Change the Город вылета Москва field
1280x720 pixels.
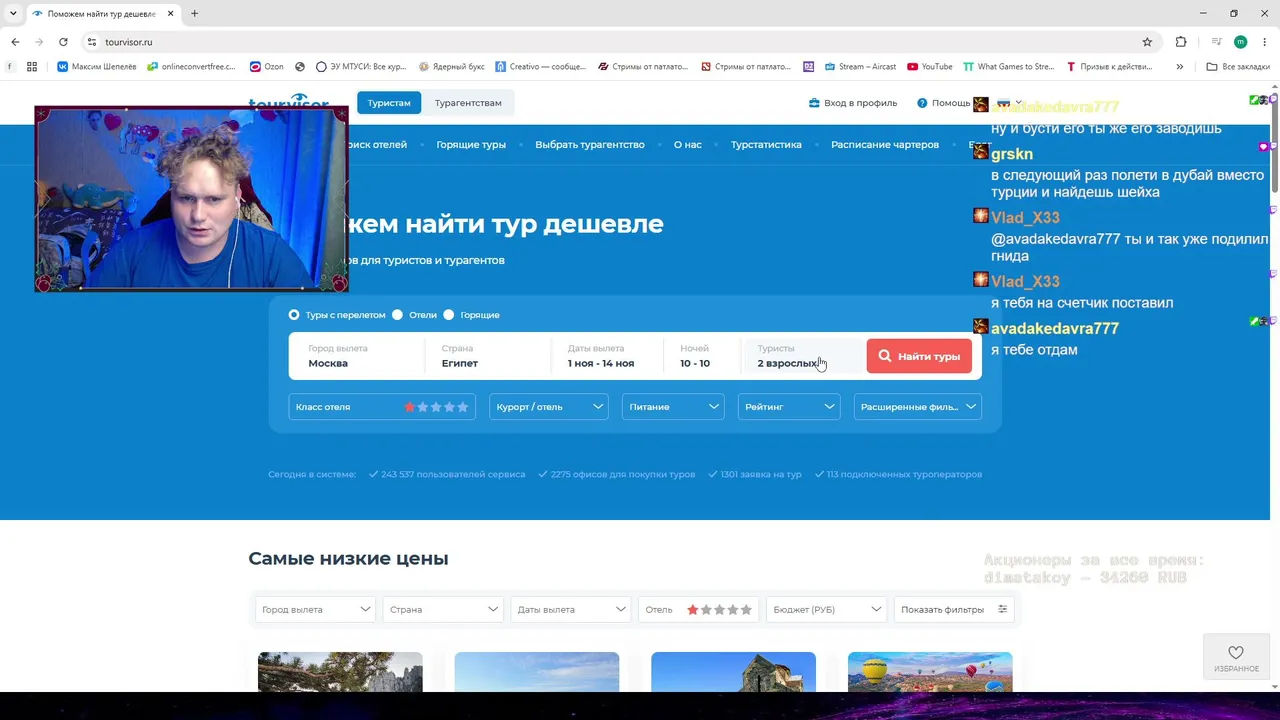(359, 356)
